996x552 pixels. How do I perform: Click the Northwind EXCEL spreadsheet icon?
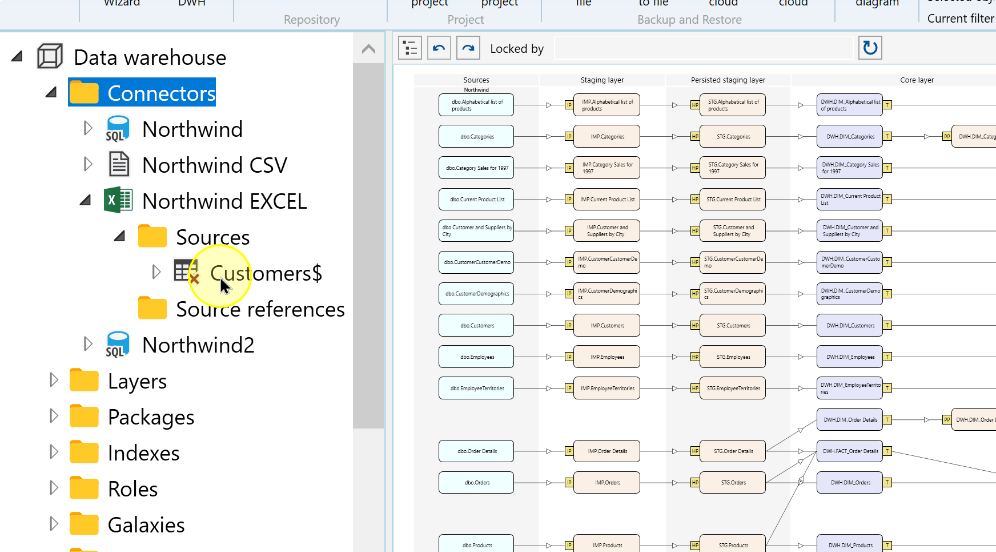(118, 201)
